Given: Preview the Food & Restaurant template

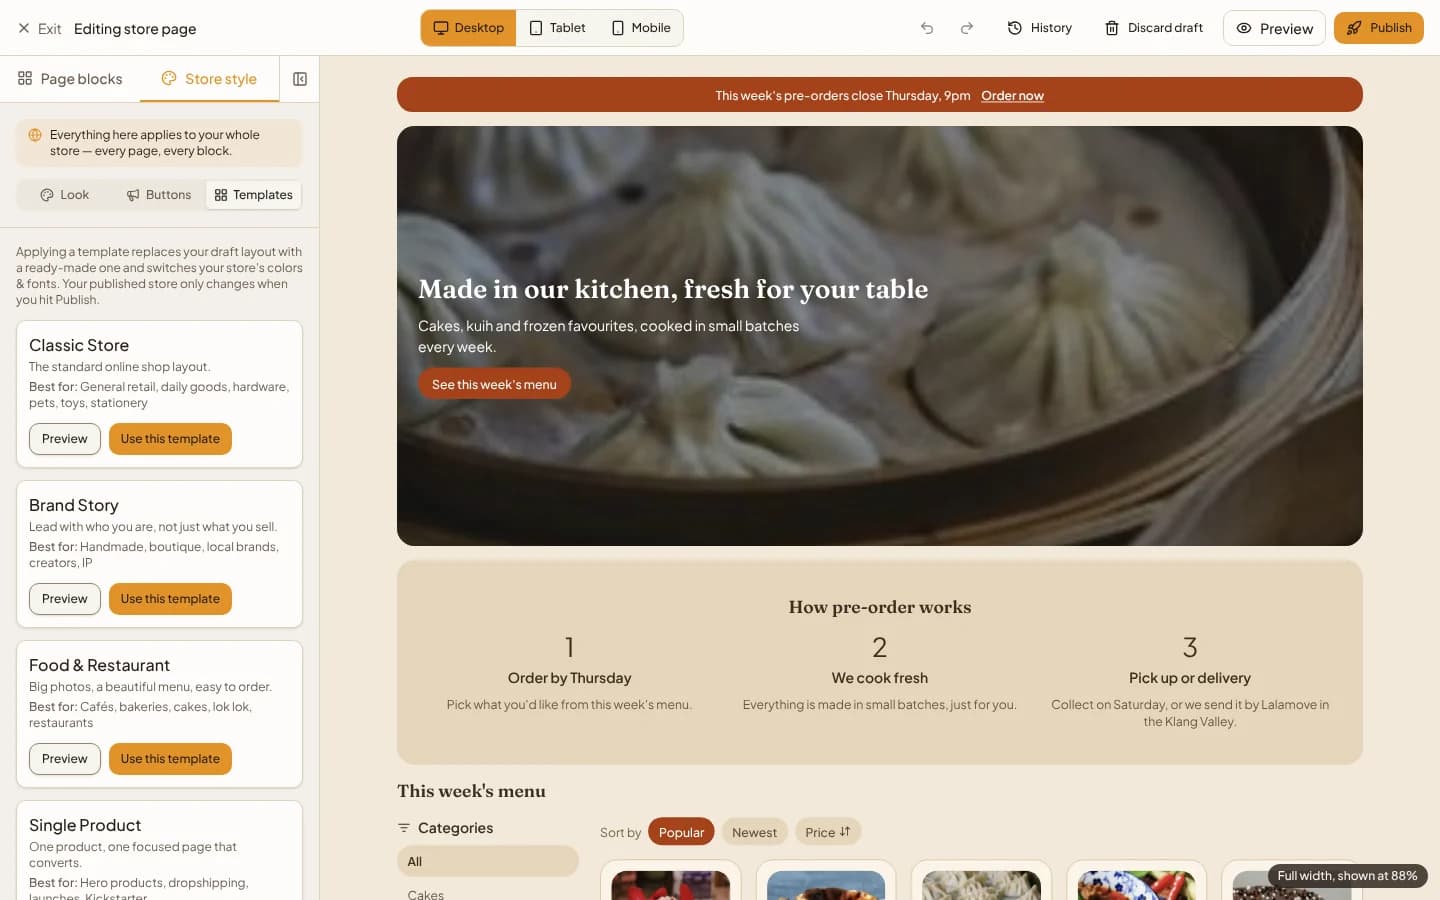Looking at the screenshot, I should click(65, 759).
